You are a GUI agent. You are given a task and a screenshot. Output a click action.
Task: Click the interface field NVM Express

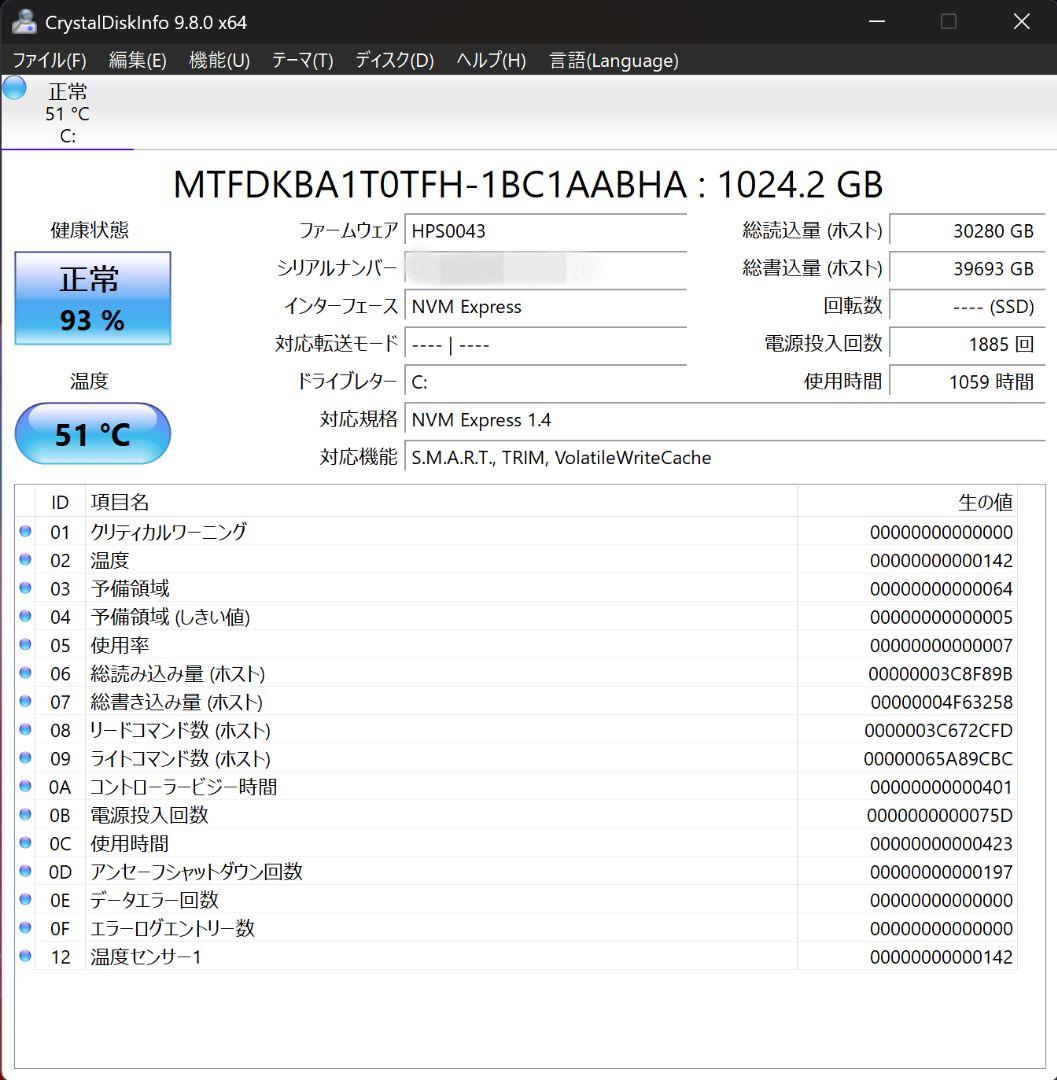(545, 307)
